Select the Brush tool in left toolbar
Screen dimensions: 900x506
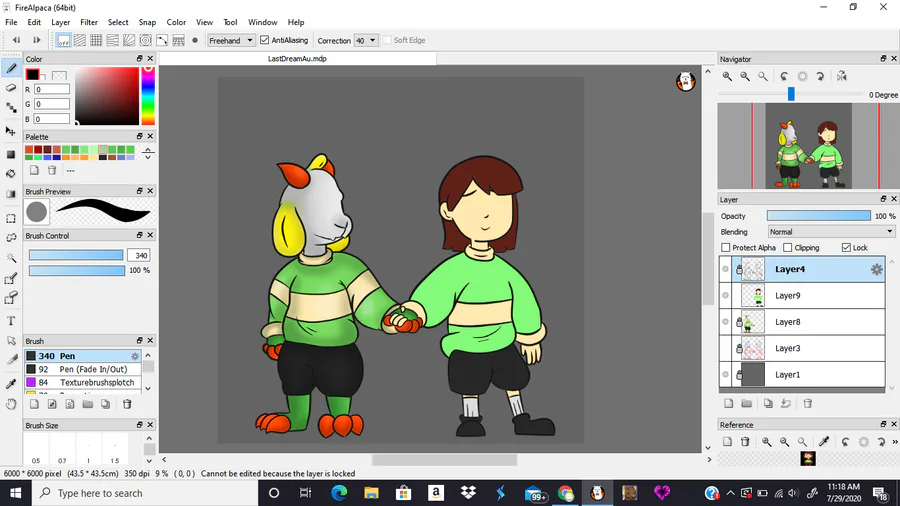pos(11,68)
